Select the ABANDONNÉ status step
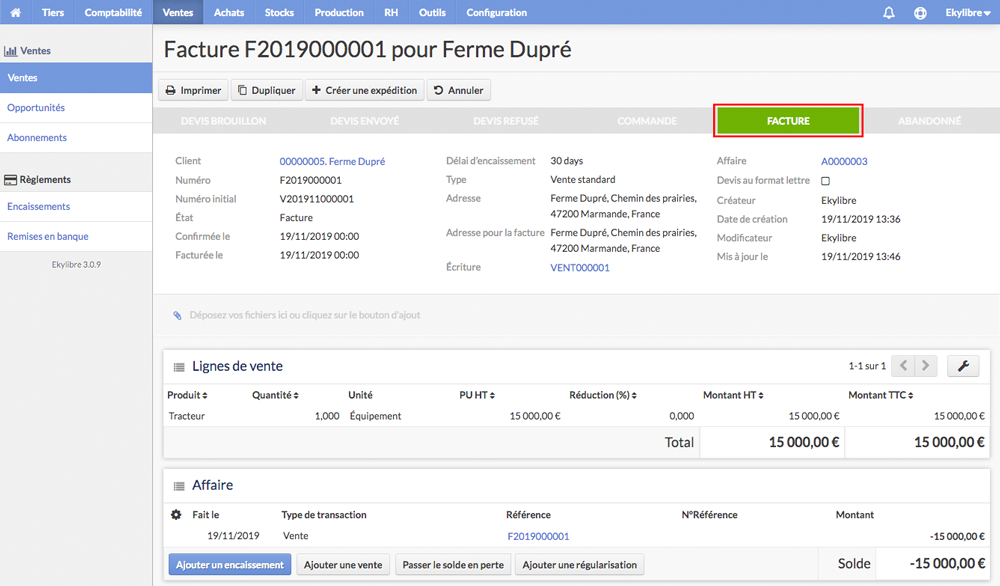 (929, 121)
